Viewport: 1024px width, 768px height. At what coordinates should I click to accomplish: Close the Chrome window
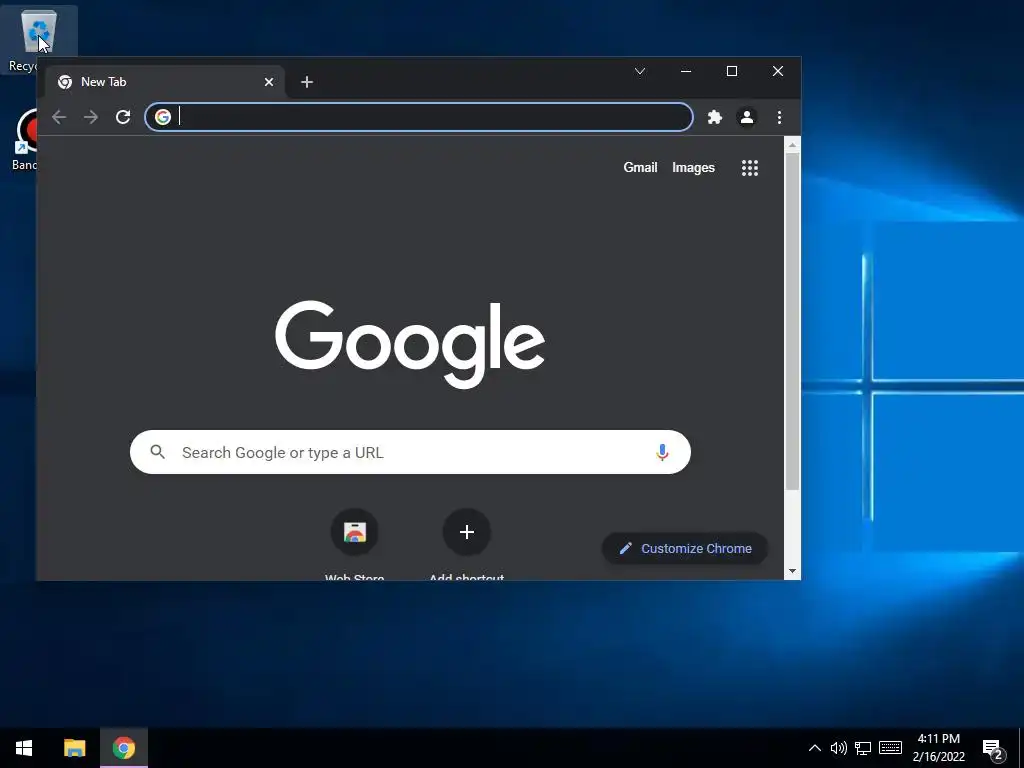click(778, 71)
